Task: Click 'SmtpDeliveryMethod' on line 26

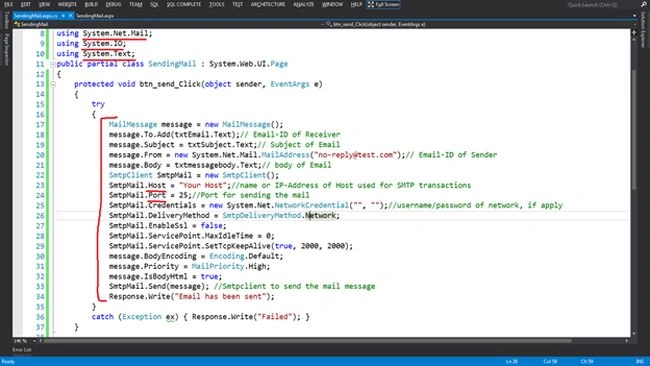Action: [262, 216]
